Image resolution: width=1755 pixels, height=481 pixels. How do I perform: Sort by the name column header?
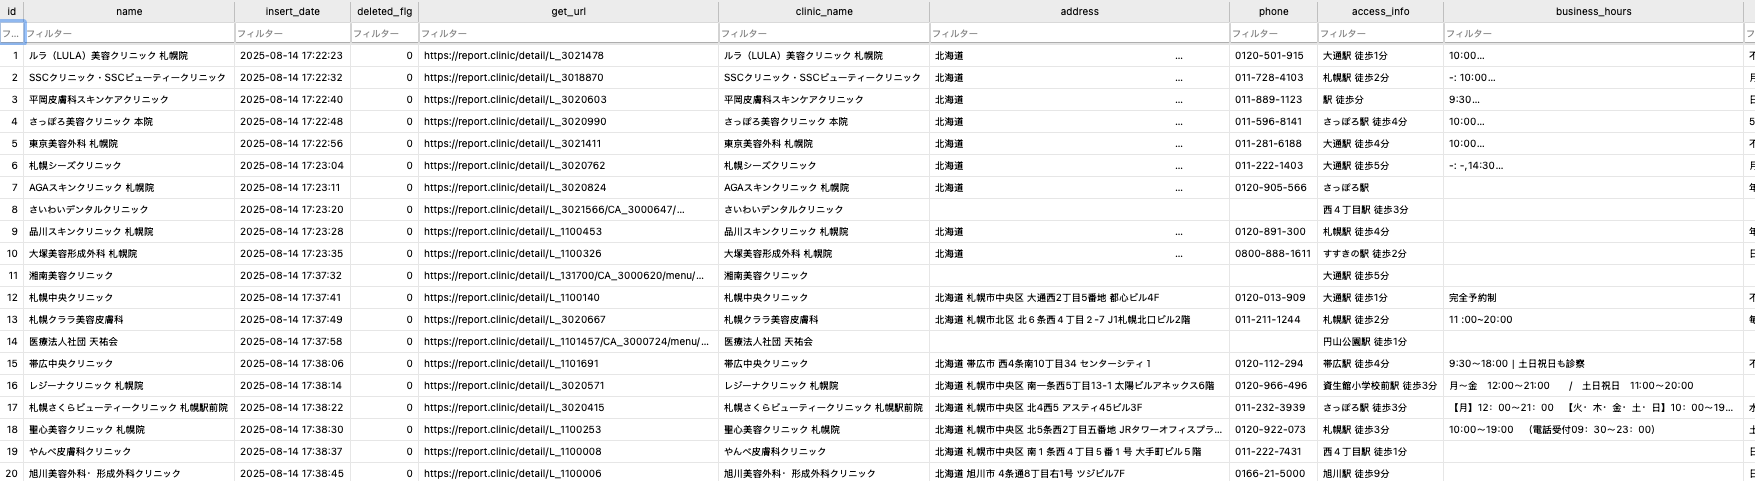click(x=129, y=11)
